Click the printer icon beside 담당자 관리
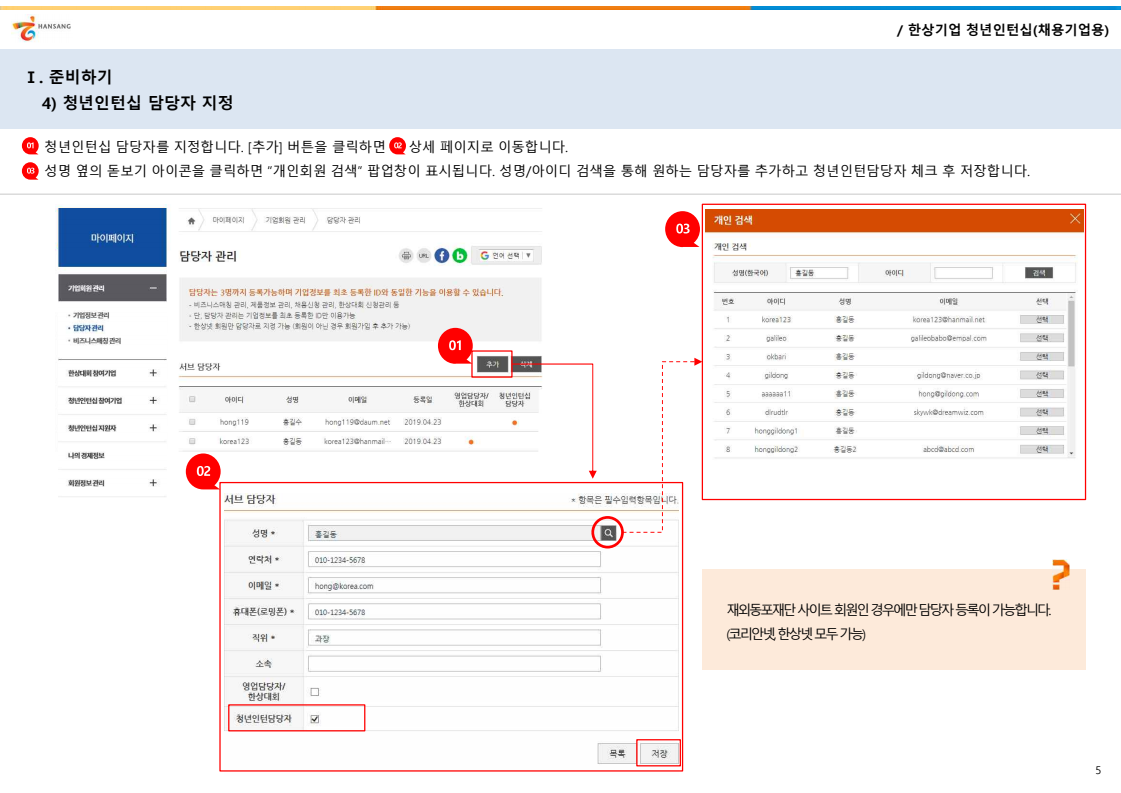This screenshot has height=793, width=1121. coord(406,255)
